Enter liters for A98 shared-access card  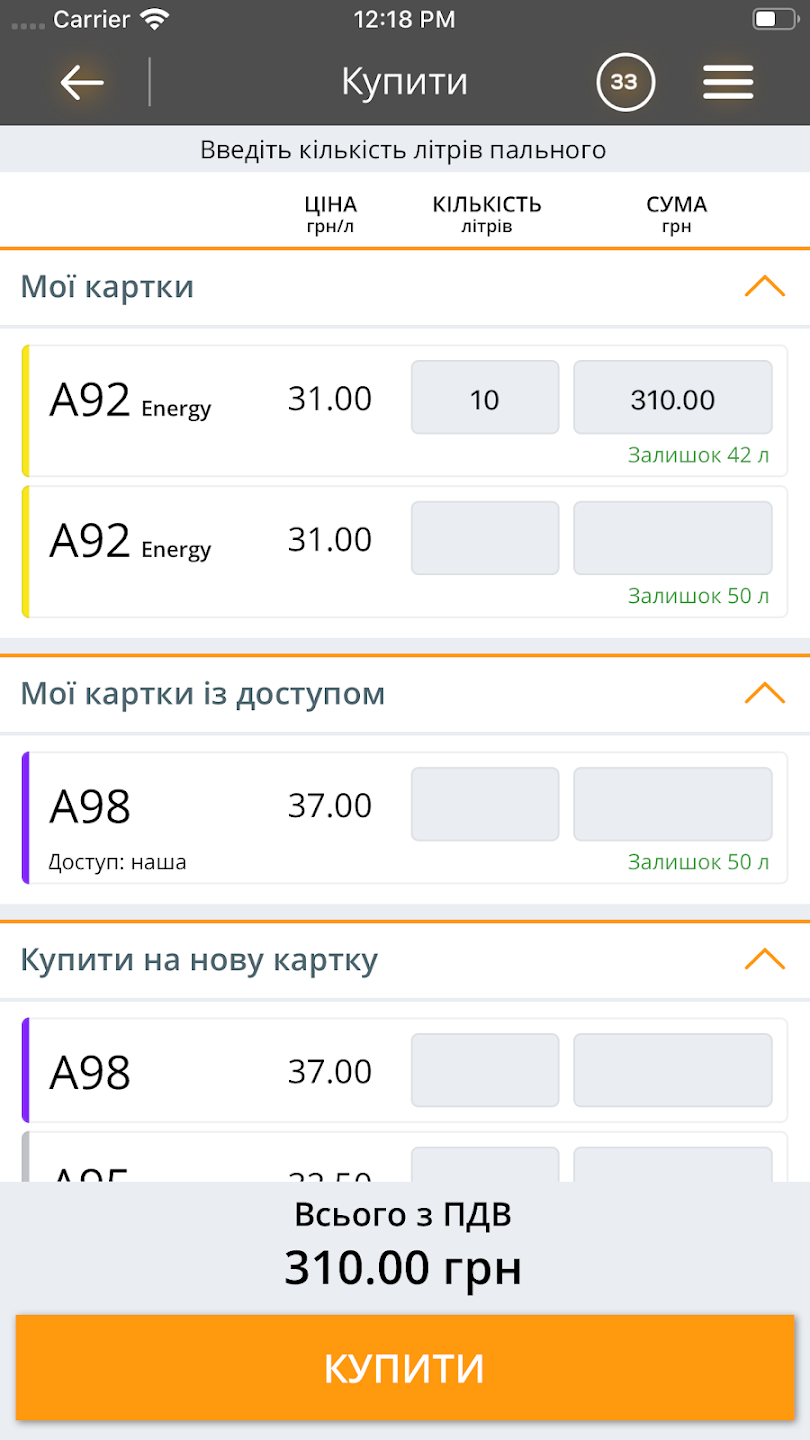(x=485, y=805)
